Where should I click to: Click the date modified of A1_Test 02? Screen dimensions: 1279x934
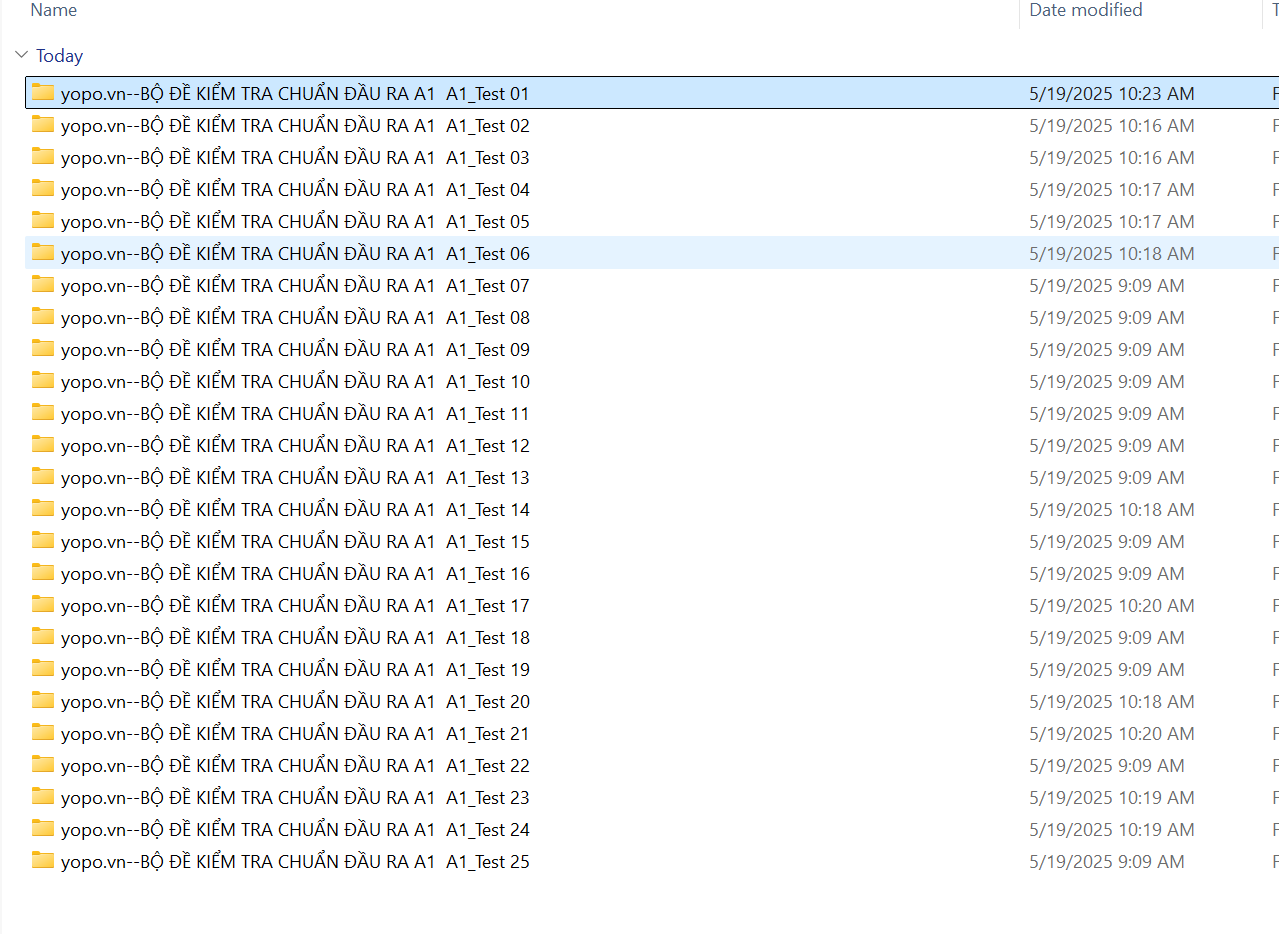(x=1111, y=126)
